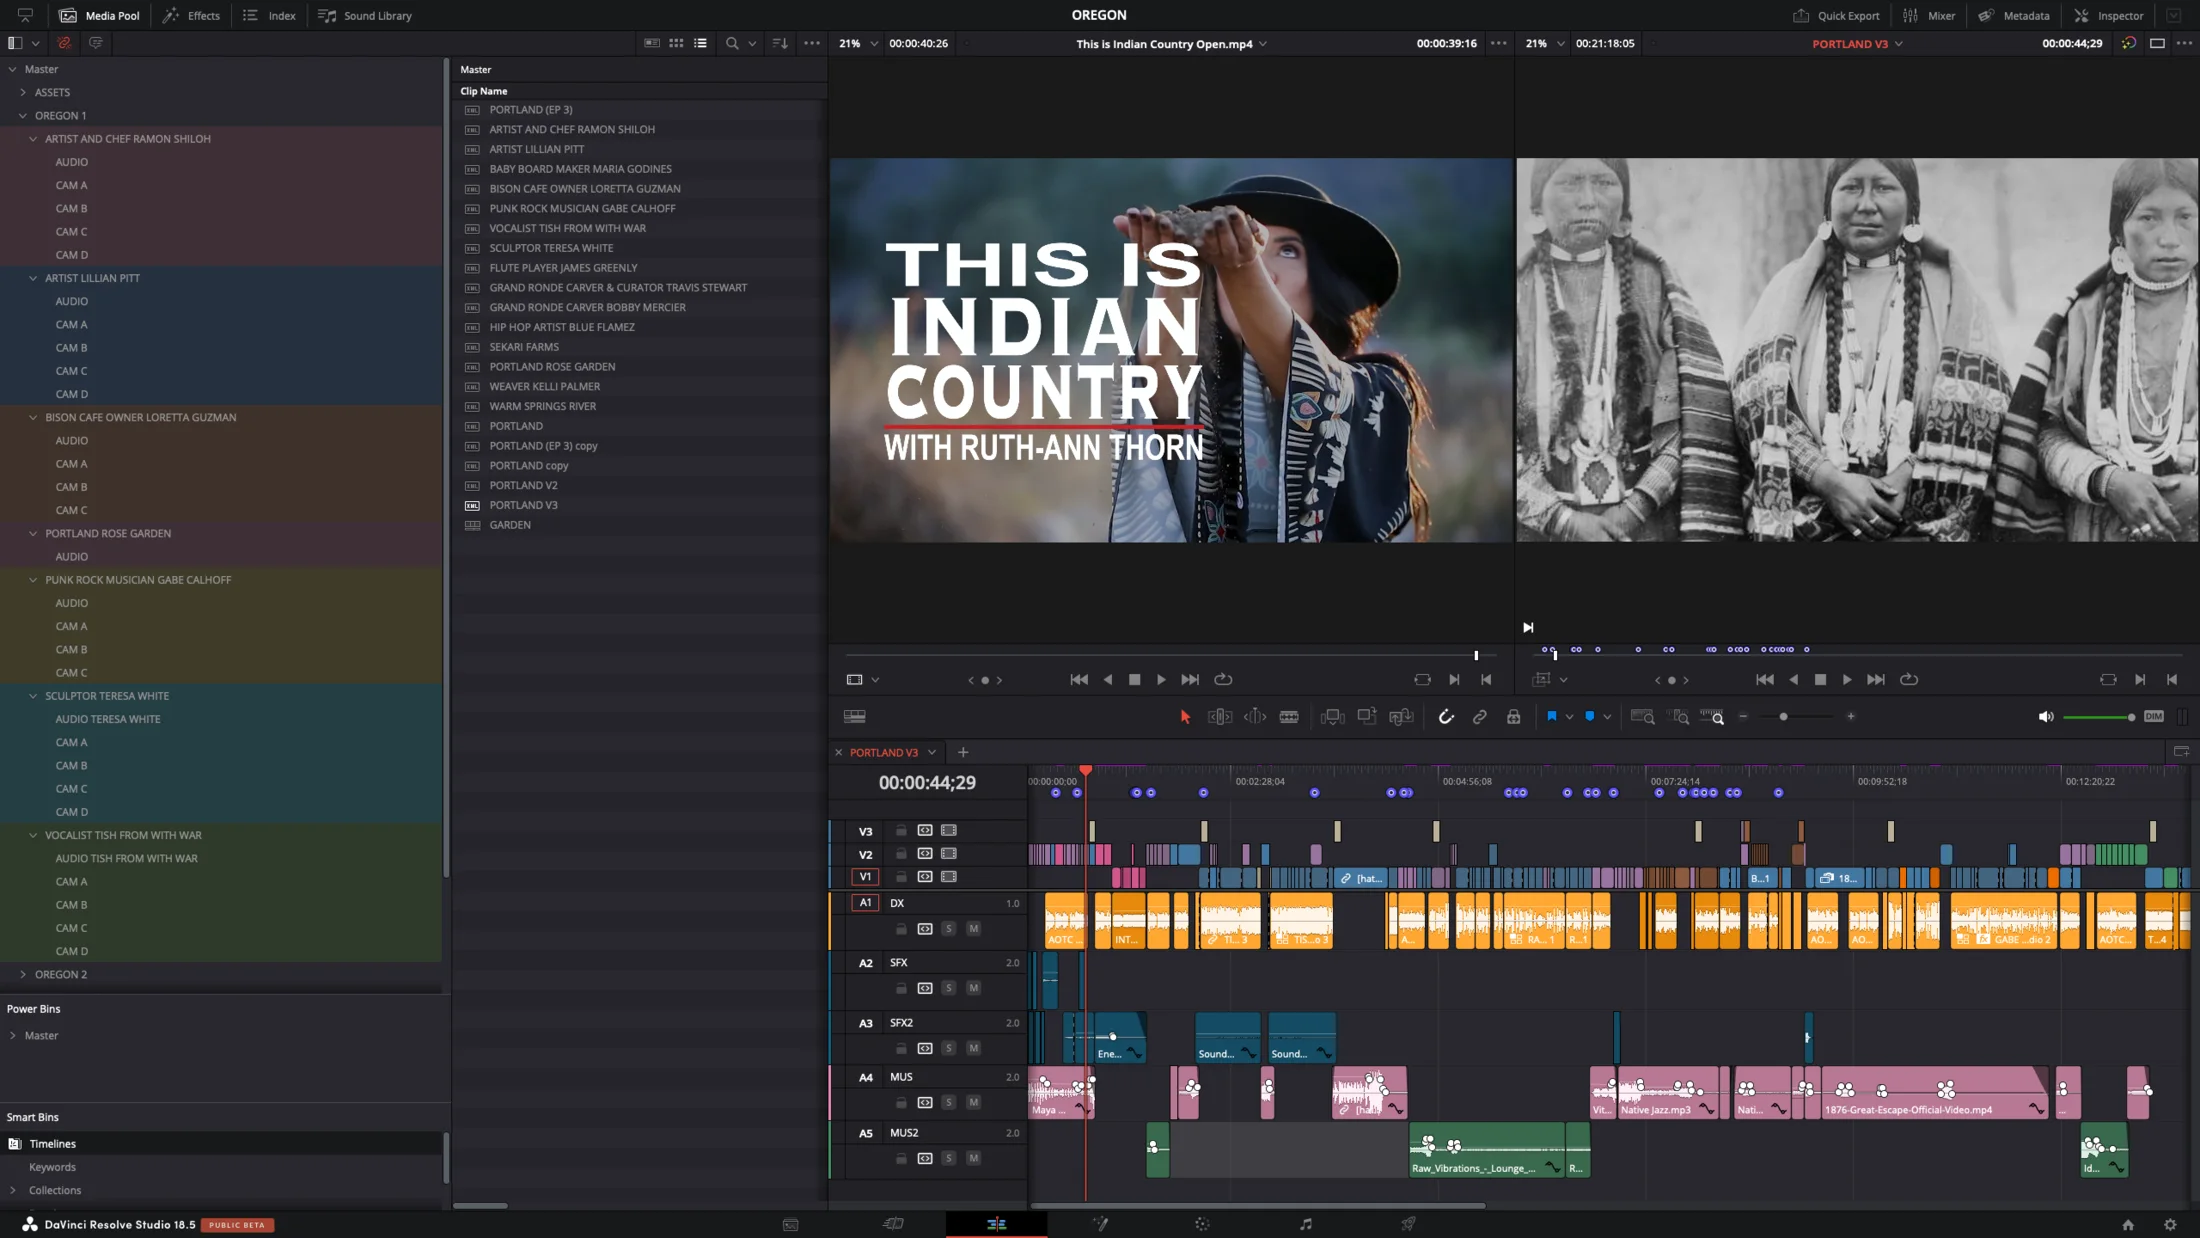Toggle Snapping magnet in timeline toolbar
The width and height of the screenshot is (2200, 1238).
1446,717
